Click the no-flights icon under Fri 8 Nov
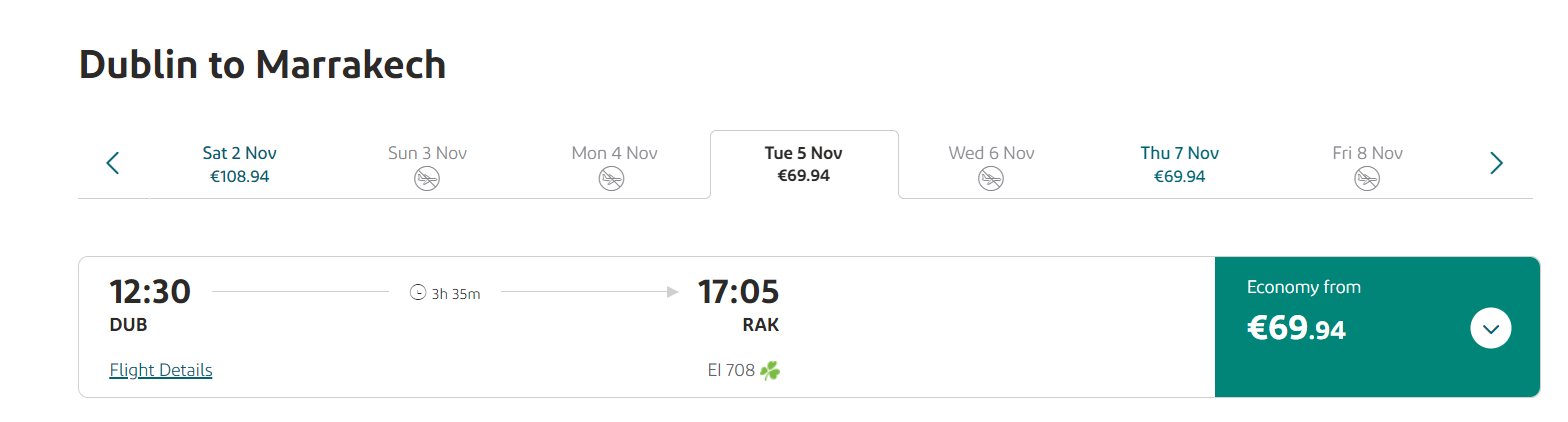Screen dimensions: 1568x422 1367,179
